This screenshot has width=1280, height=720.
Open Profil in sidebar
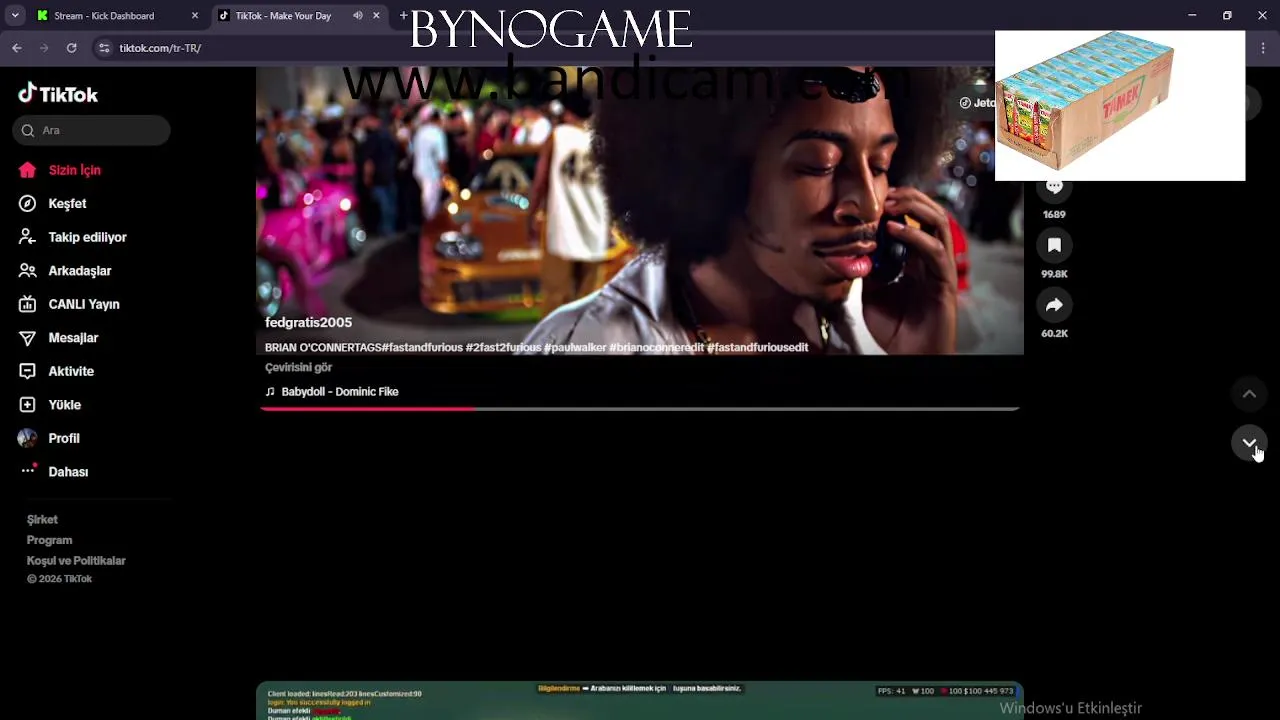click(63, 438)
